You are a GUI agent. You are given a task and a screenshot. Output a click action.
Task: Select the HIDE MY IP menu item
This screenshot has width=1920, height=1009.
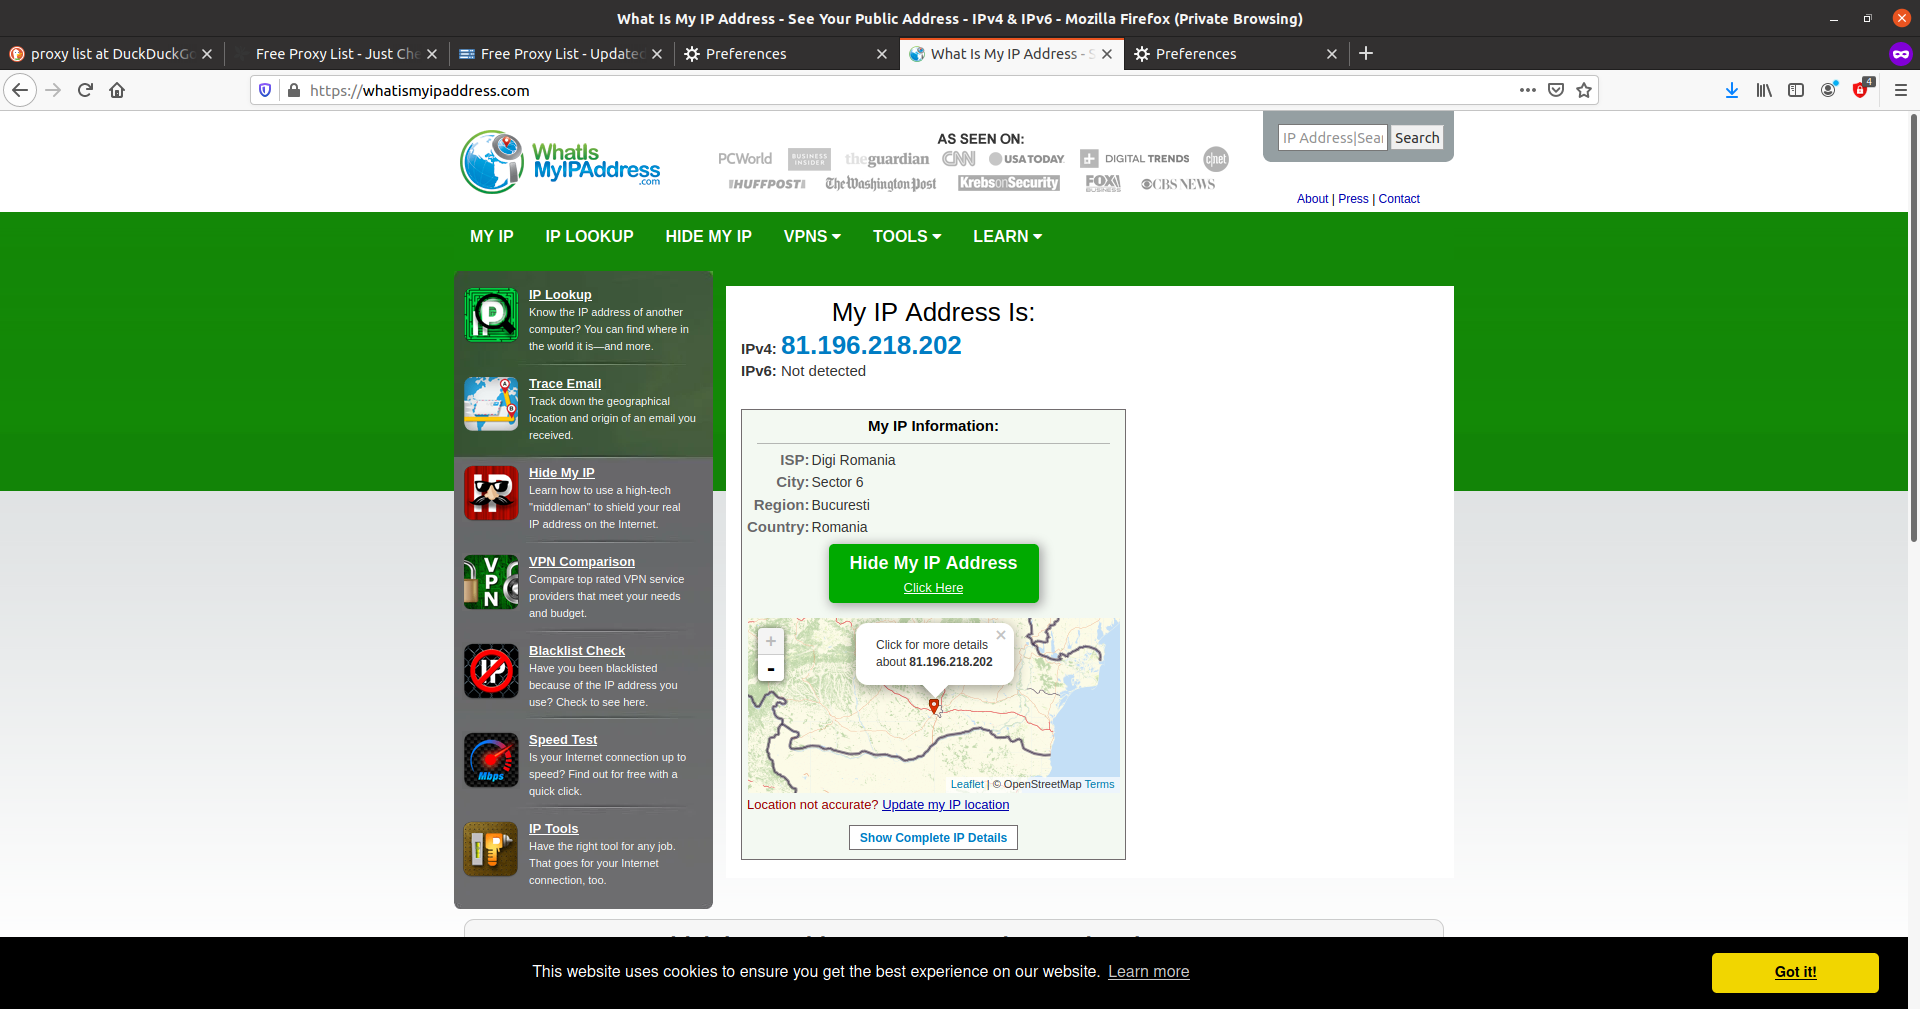coord(708,237)
